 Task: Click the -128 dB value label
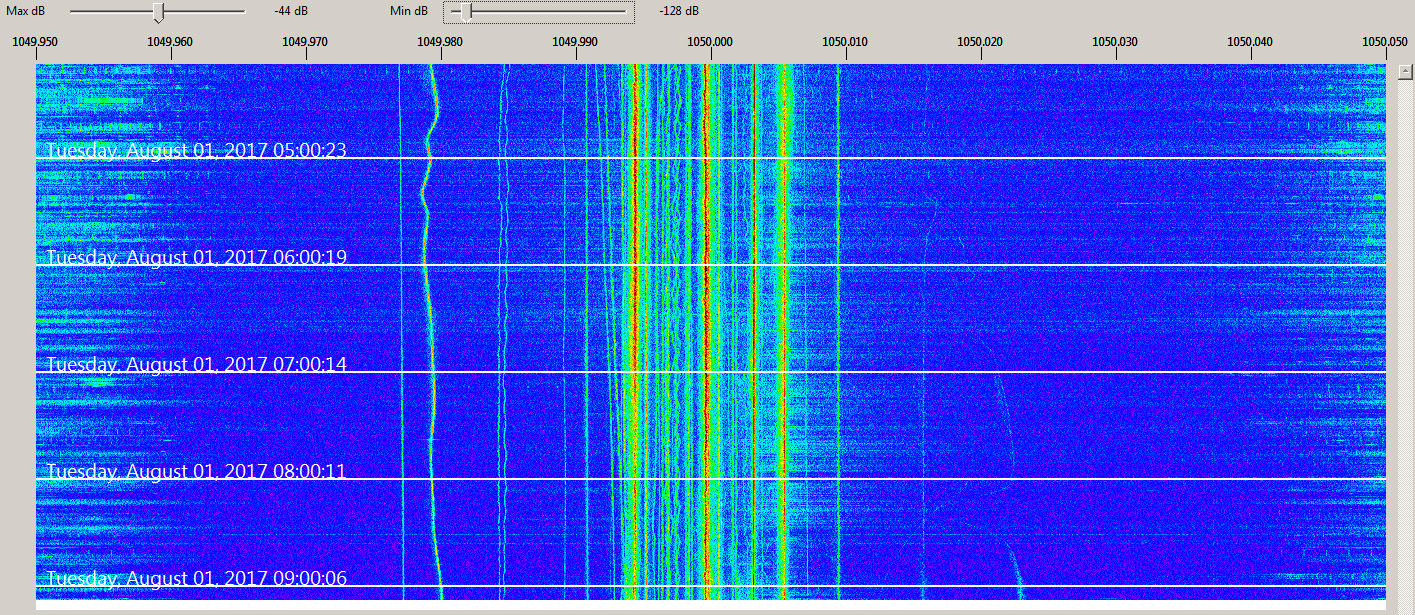tap(679, 11)
